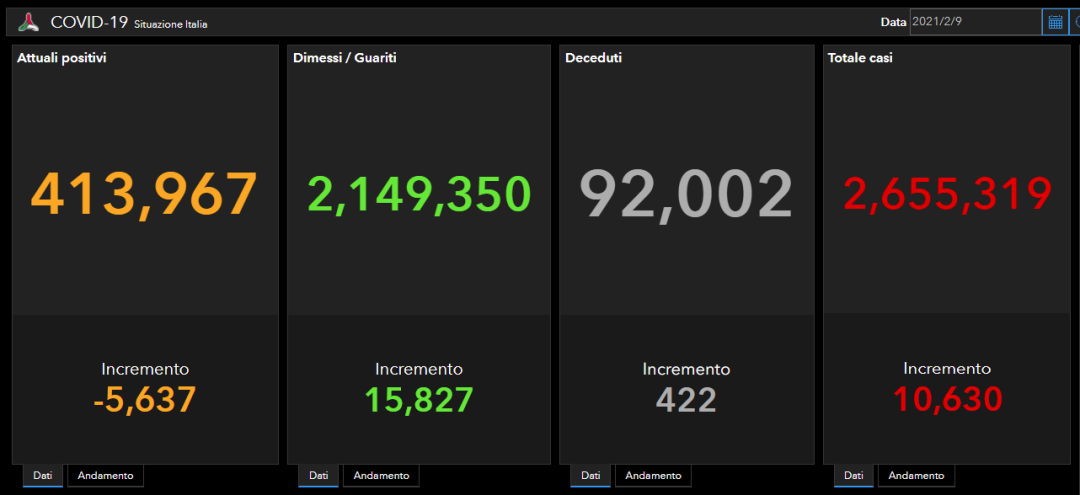1080x495 pixels.
Task: Click the Situazione Italia subtitle
Action: coord(171,25)
